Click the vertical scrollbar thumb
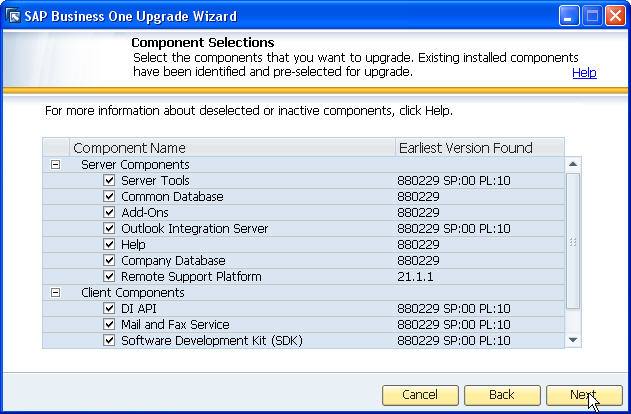The width and height of the screenshot is (631, 414). pyautogui.click(x=573, y=241)
